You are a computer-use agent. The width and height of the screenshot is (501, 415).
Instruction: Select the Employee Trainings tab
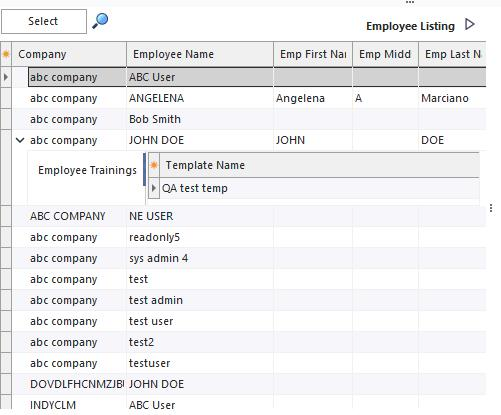pyautogui.click(x=87, y=170)
